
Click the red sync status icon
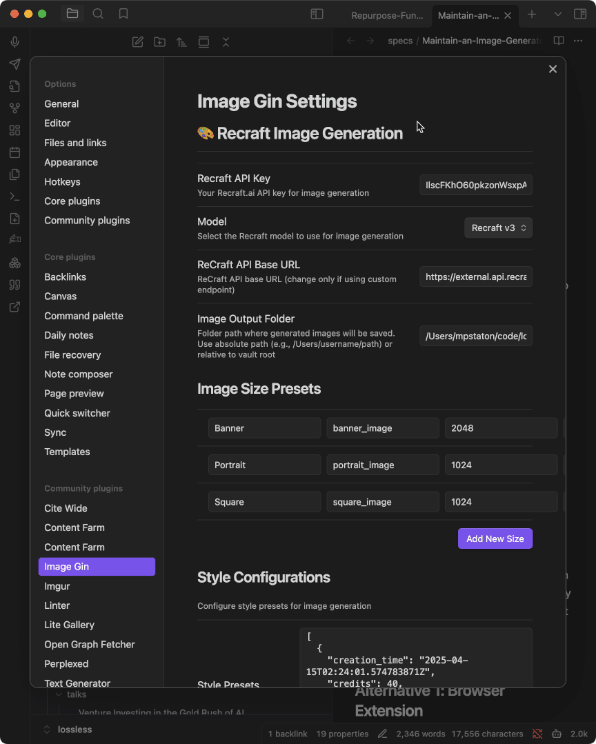[537, 734]
